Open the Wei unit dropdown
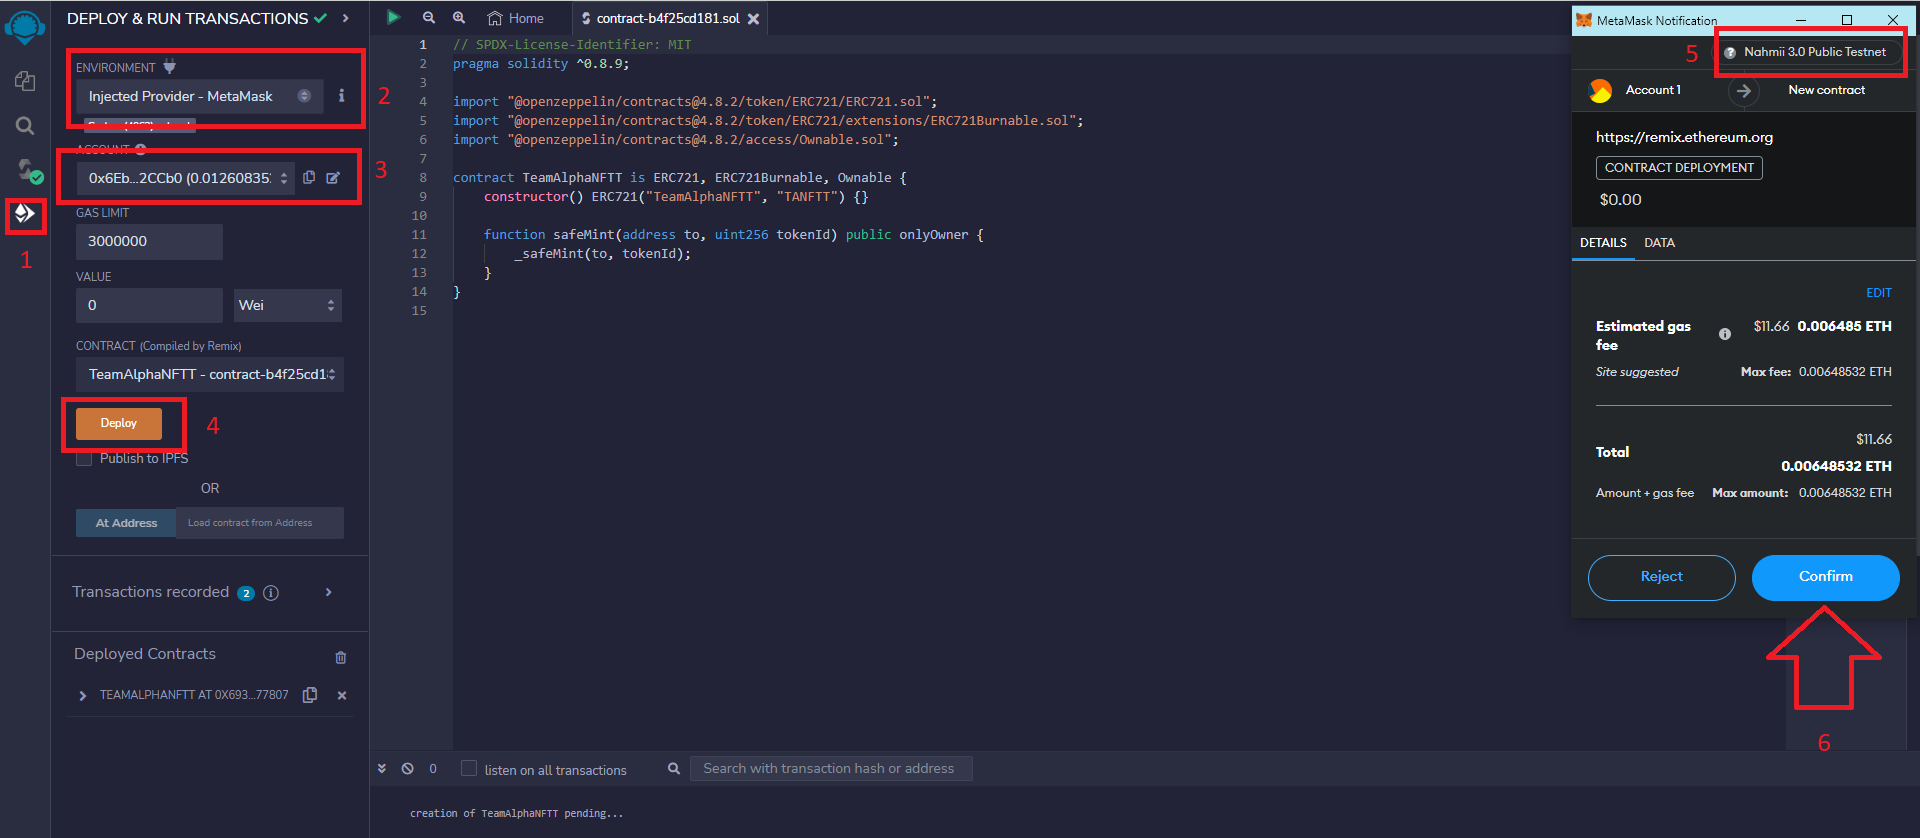Image resolution: width=1920 pixels, height=838 pixels. click(288, 305)
